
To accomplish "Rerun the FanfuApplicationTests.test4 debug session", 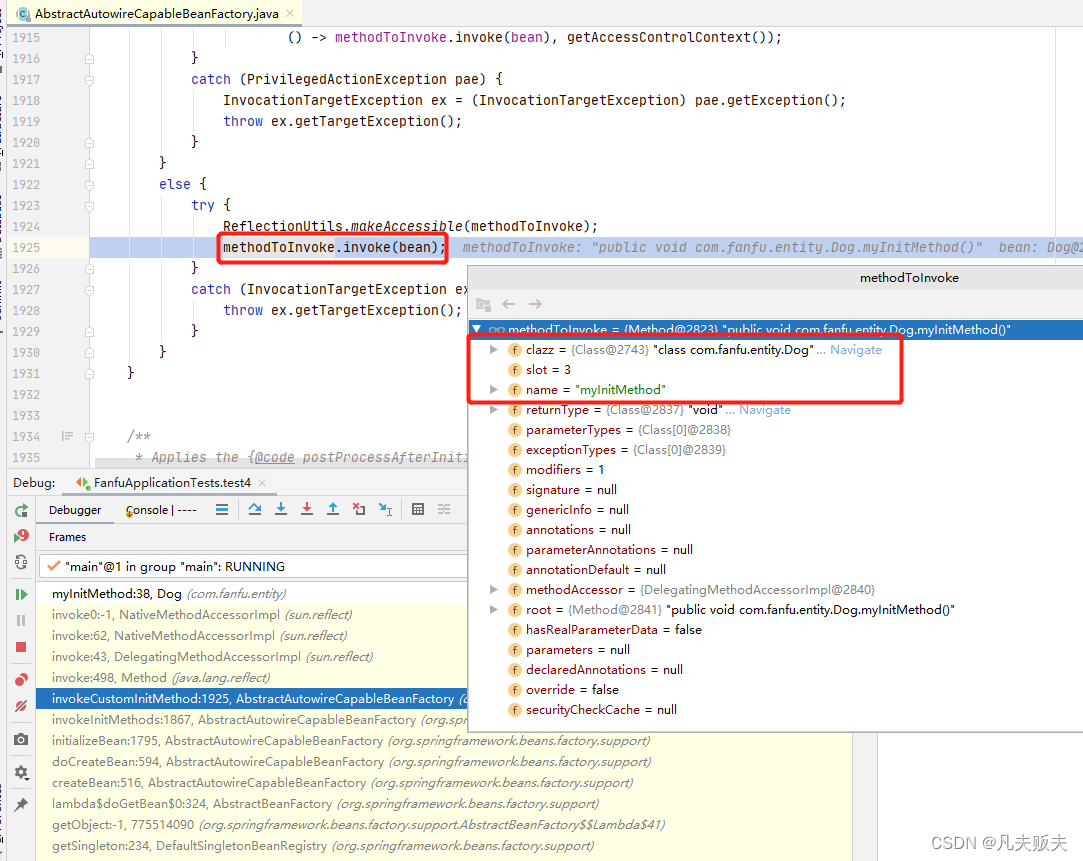I will coord(21,510).
